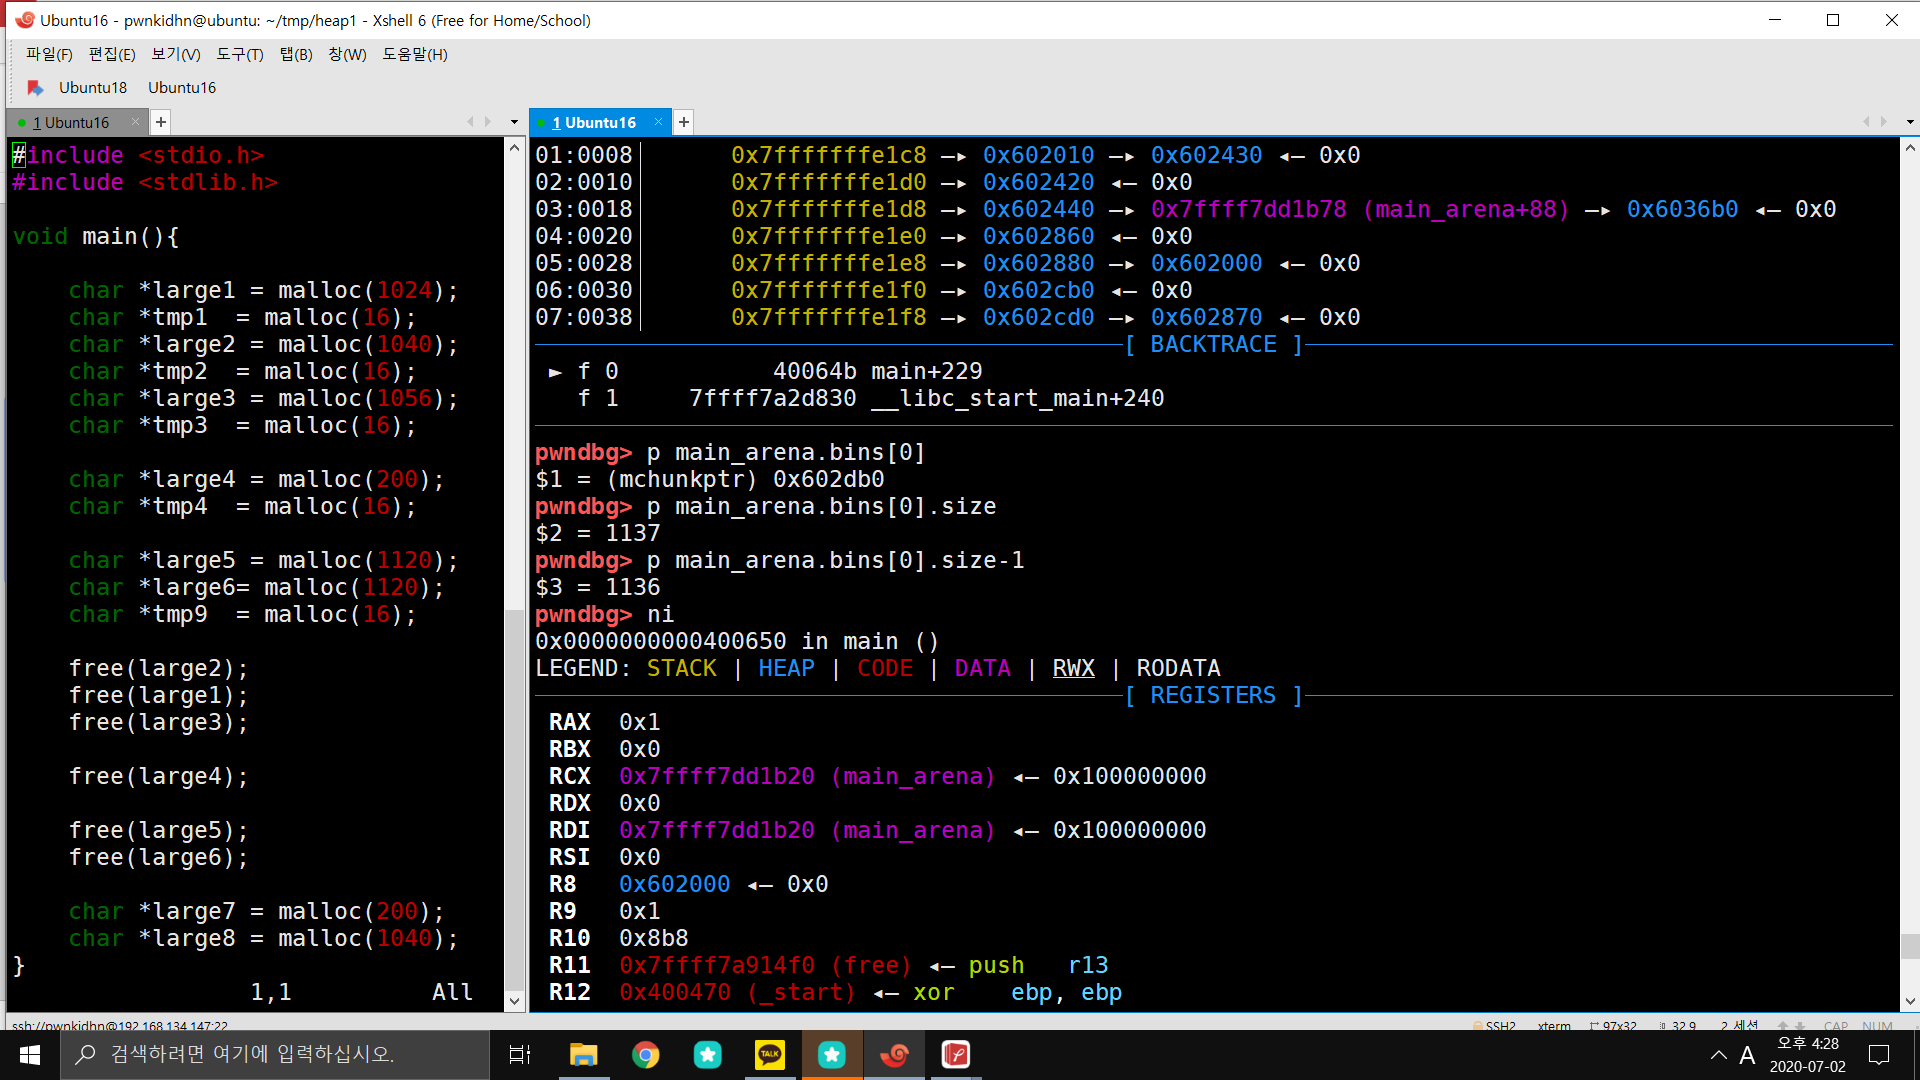The image size is (1920, 1080).
Task: Click right pane previous-tab arrow
Action: coord(1866,122)
